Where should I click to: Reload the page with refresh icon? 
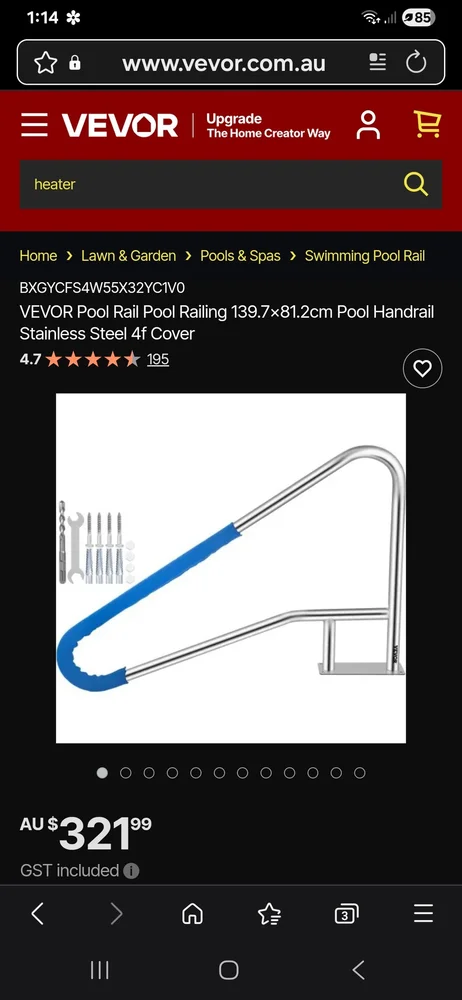[416, 62]
